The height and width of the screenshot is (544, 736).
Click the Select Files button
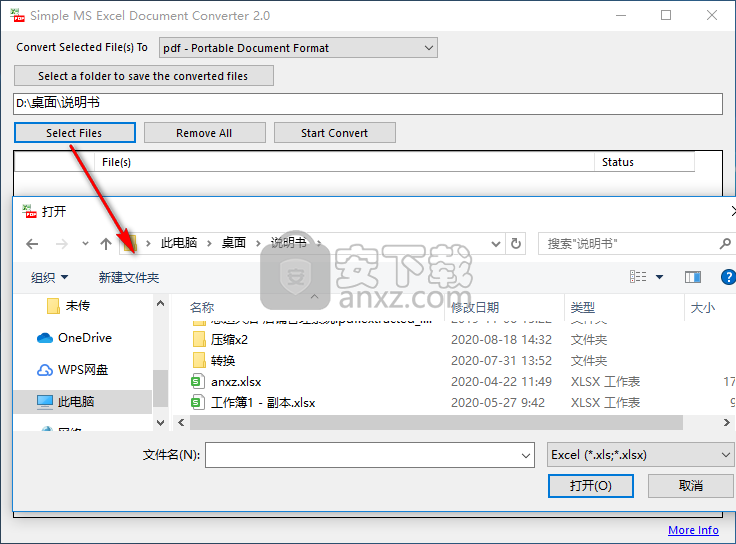(x=75, y=133)
